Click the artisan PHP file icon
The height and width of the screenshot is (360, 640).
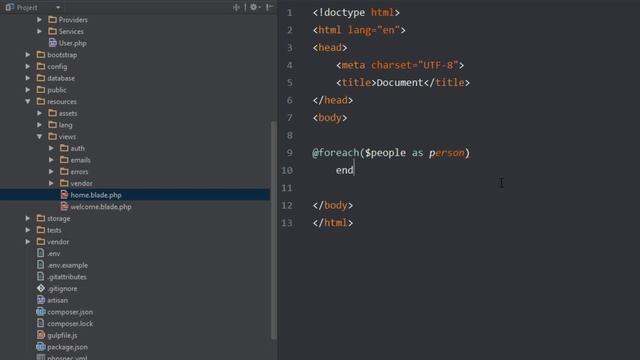click(41, 300)
